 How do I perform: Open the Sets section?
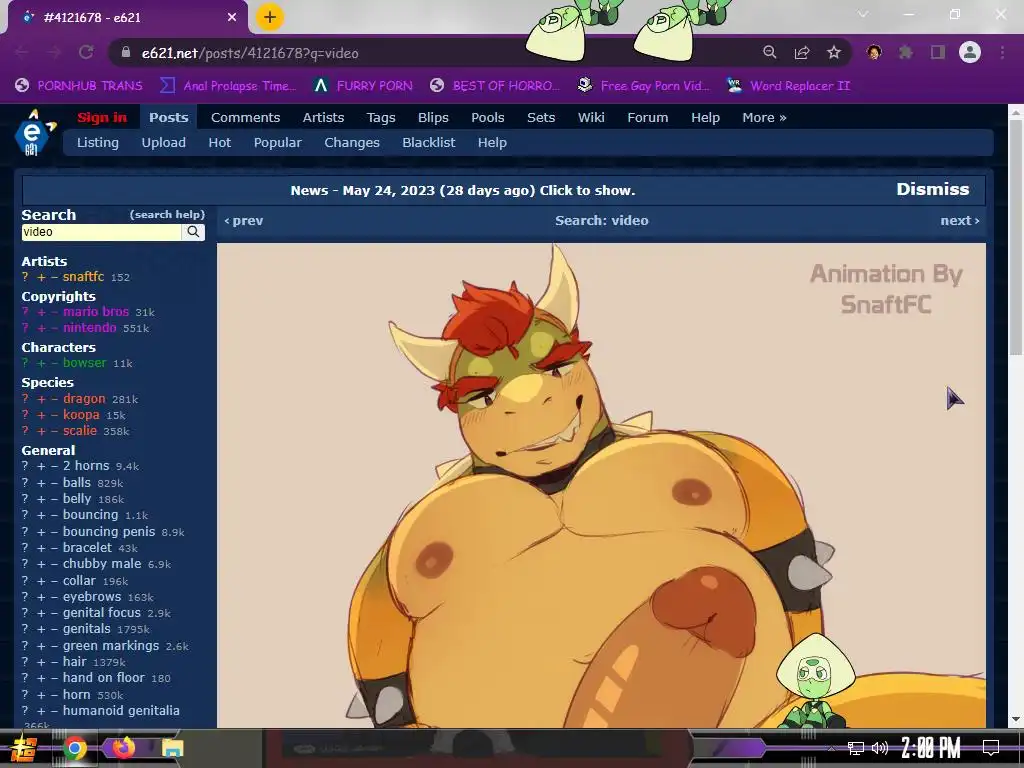(541, 118)
